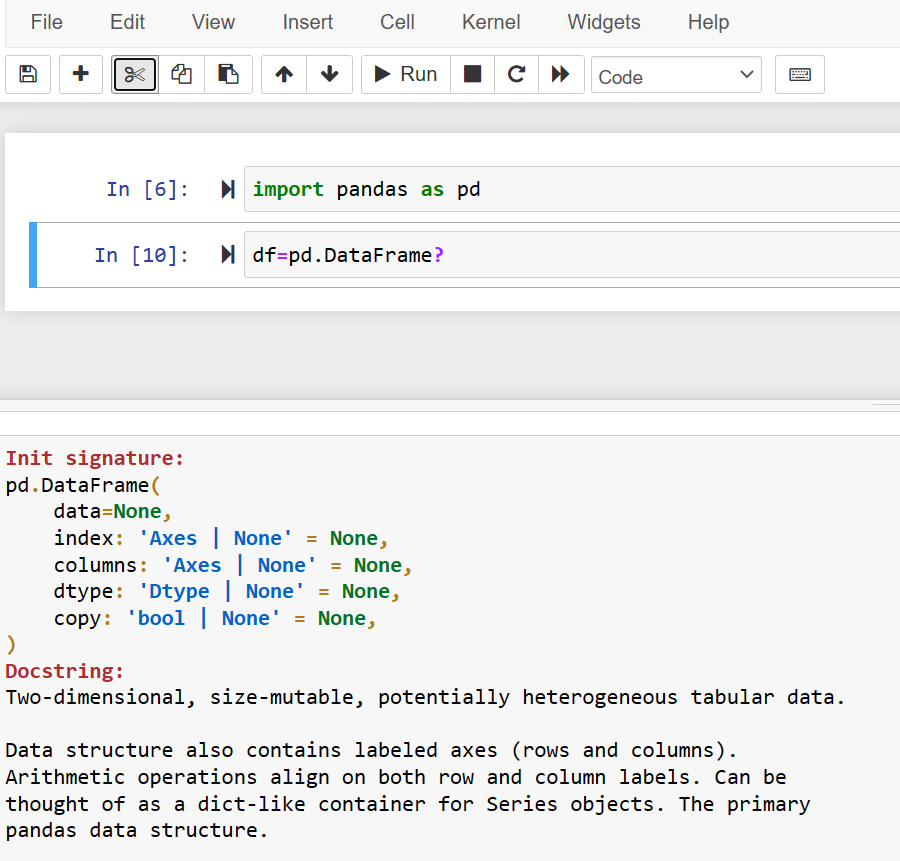The height and width of the screenshot is (861, 900).
Task: Copy the selected cell with copy icon
Action: coord(181,74)
